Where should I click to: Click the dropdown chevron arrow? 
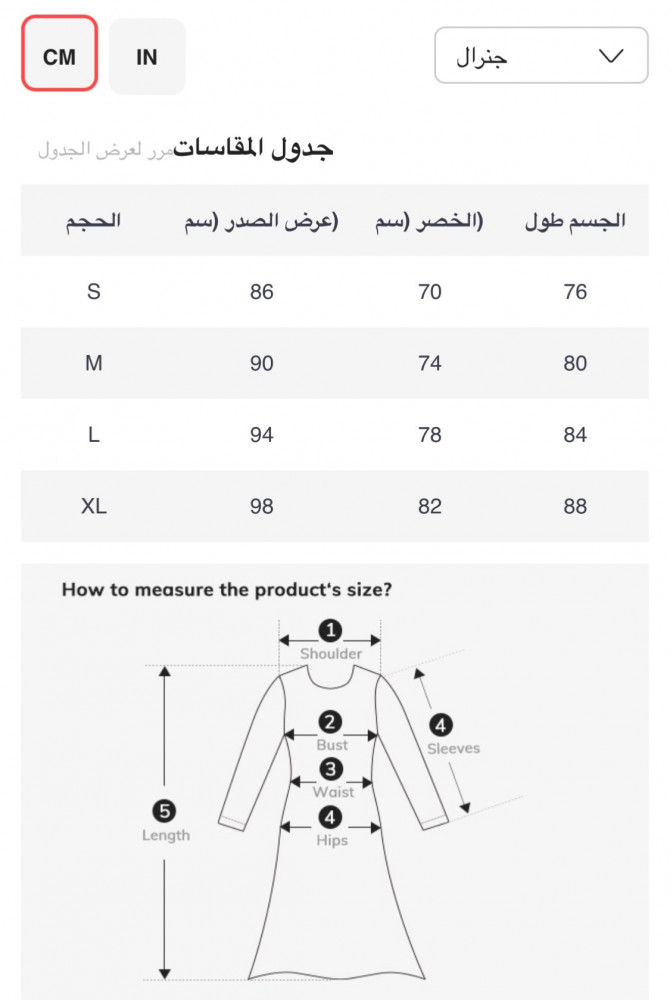pos(610,56)
